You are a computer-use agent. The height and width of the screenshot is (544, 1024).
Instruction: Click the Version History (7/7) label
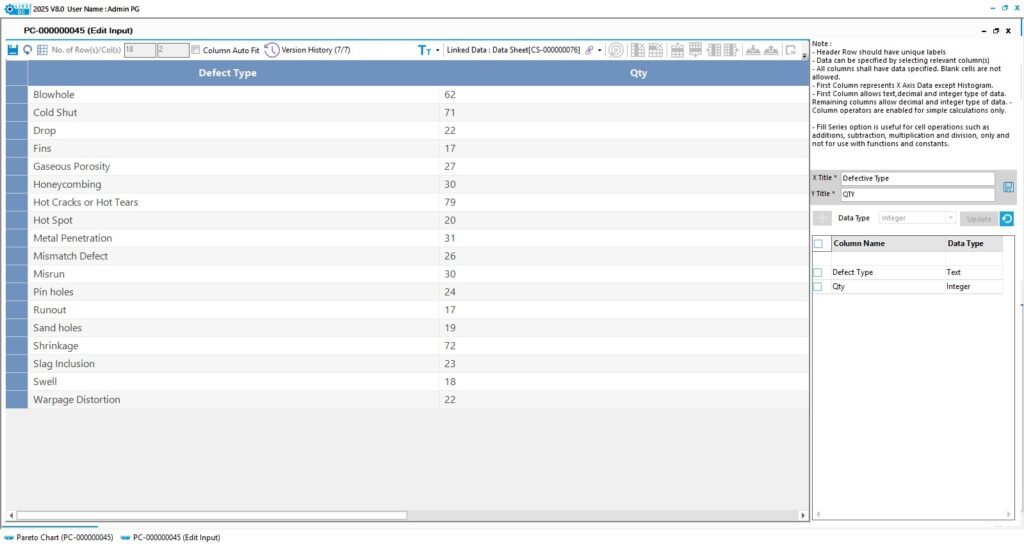click(316, 50)
